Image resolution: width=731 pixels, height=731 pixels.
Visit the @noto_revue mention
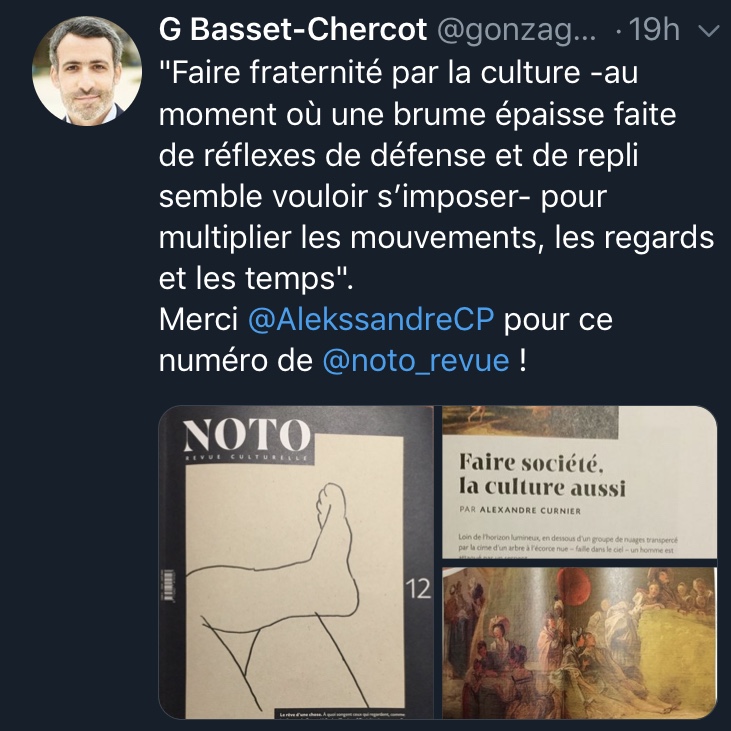pos(416,361)
